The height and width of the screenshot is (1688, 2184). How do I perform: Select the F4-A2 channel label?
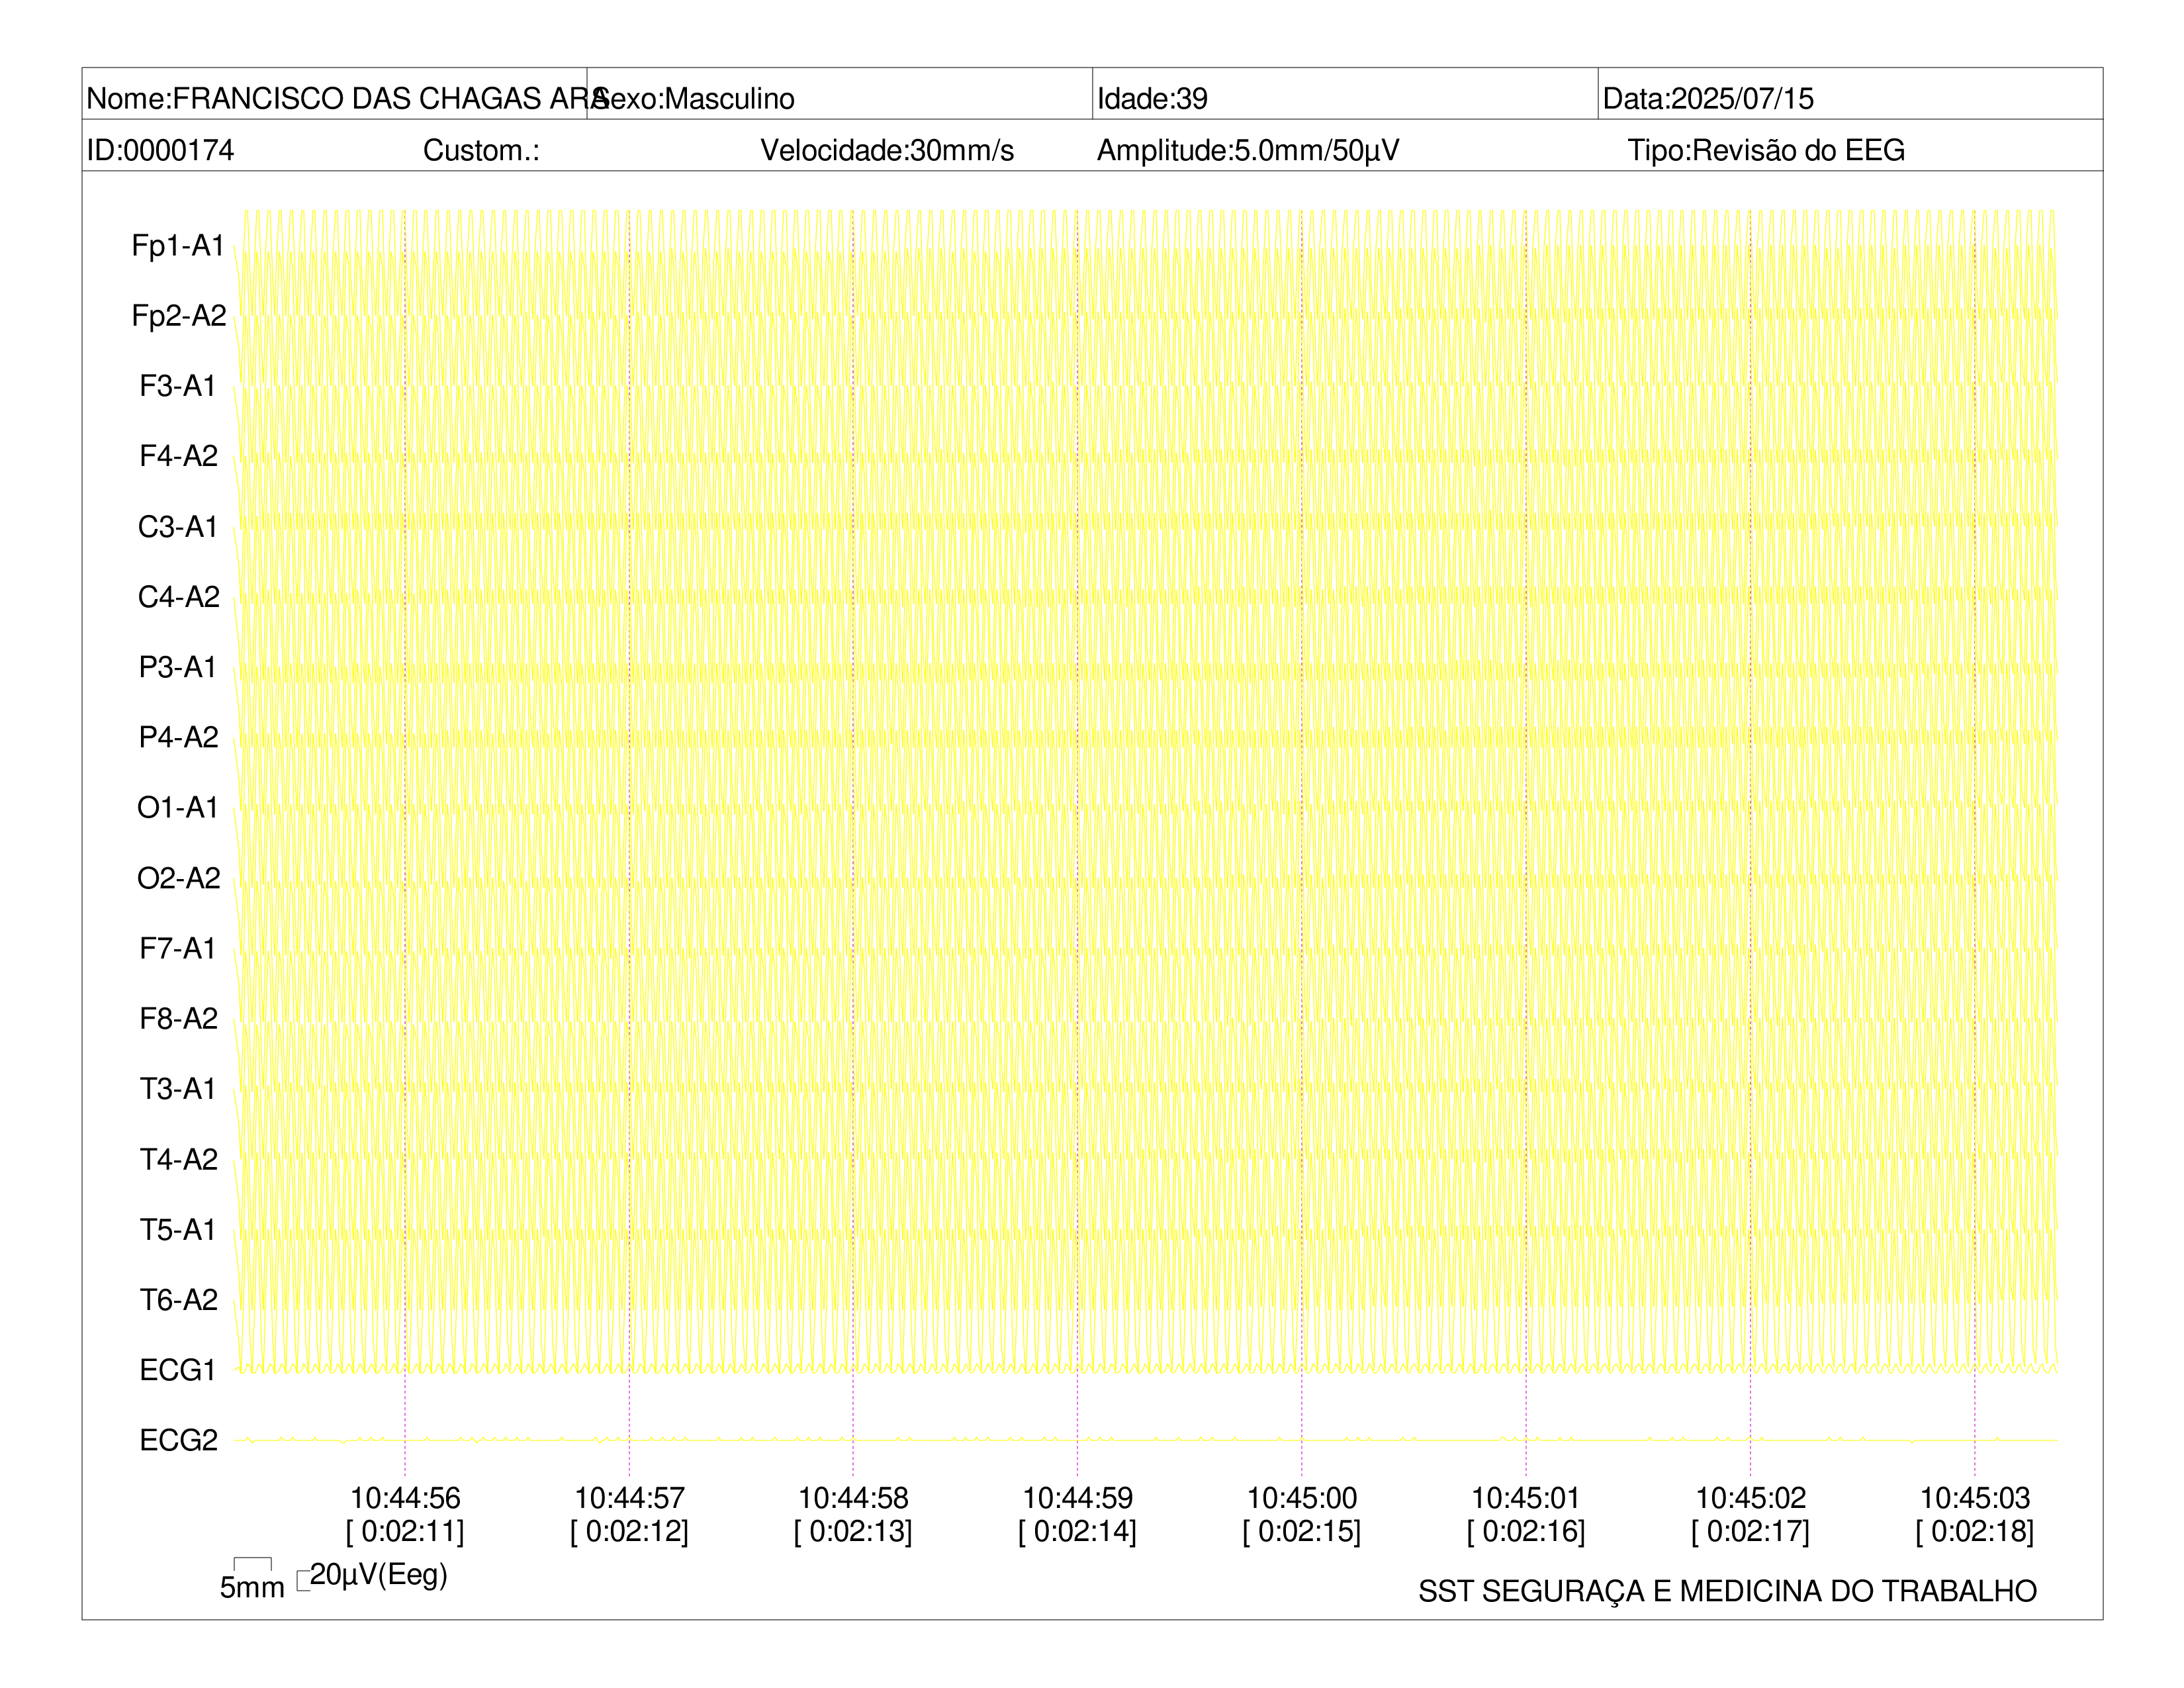(x=179, y=456)
